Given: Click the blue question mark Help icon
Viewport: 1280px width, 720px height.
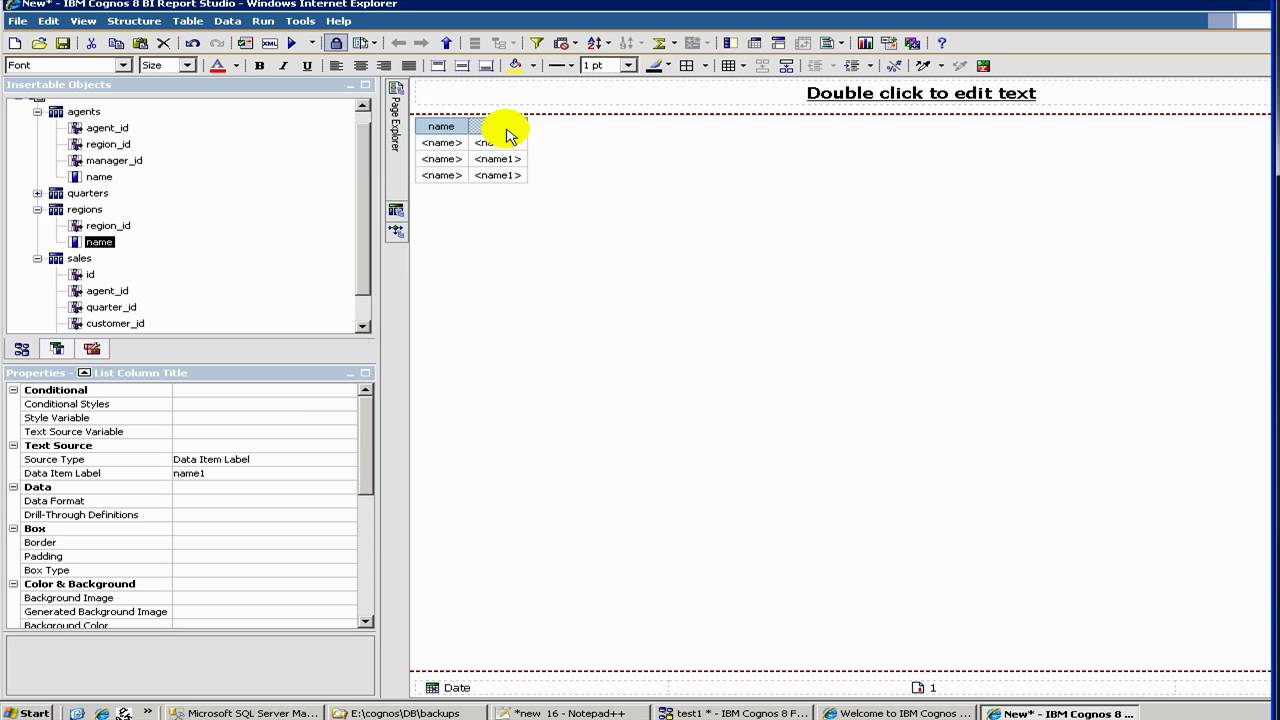Looking at the screenshot, I should point(942,43).
